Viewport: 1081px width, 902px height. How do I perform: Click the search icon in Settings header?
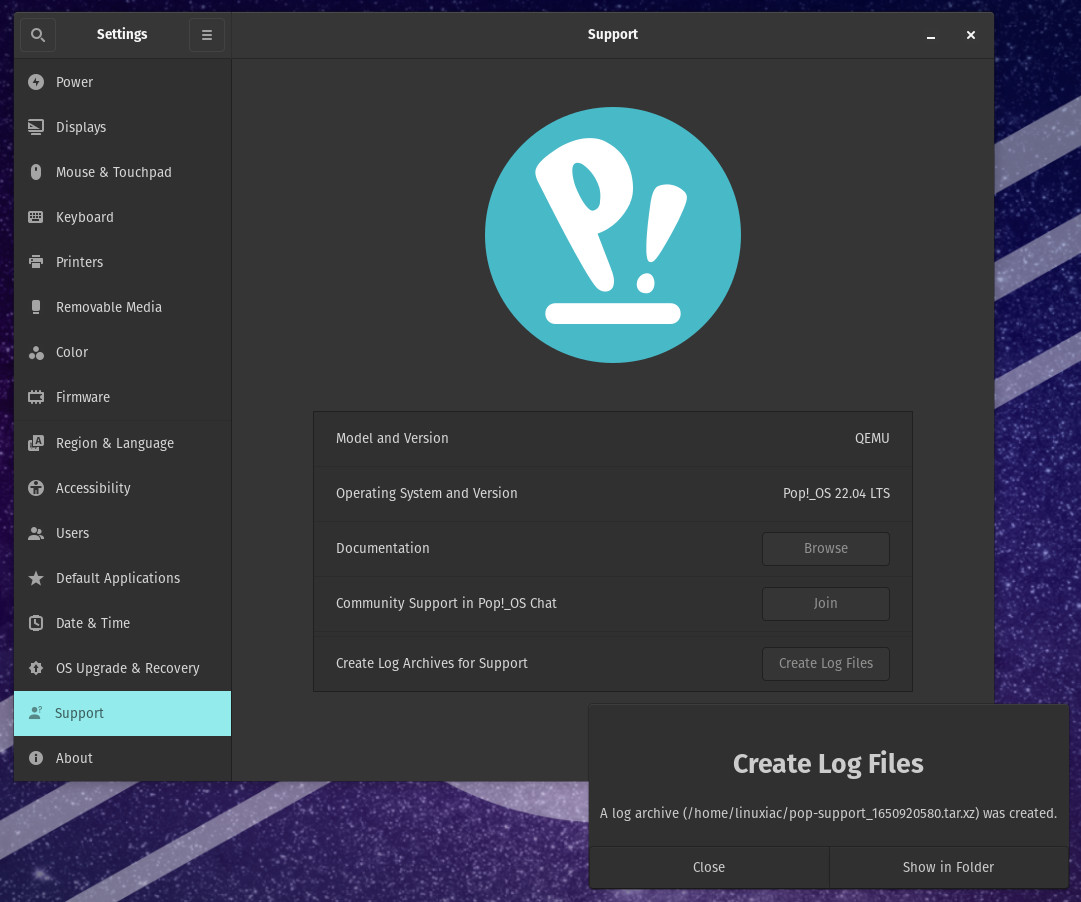pyautogui.click(x=38, y=34)
